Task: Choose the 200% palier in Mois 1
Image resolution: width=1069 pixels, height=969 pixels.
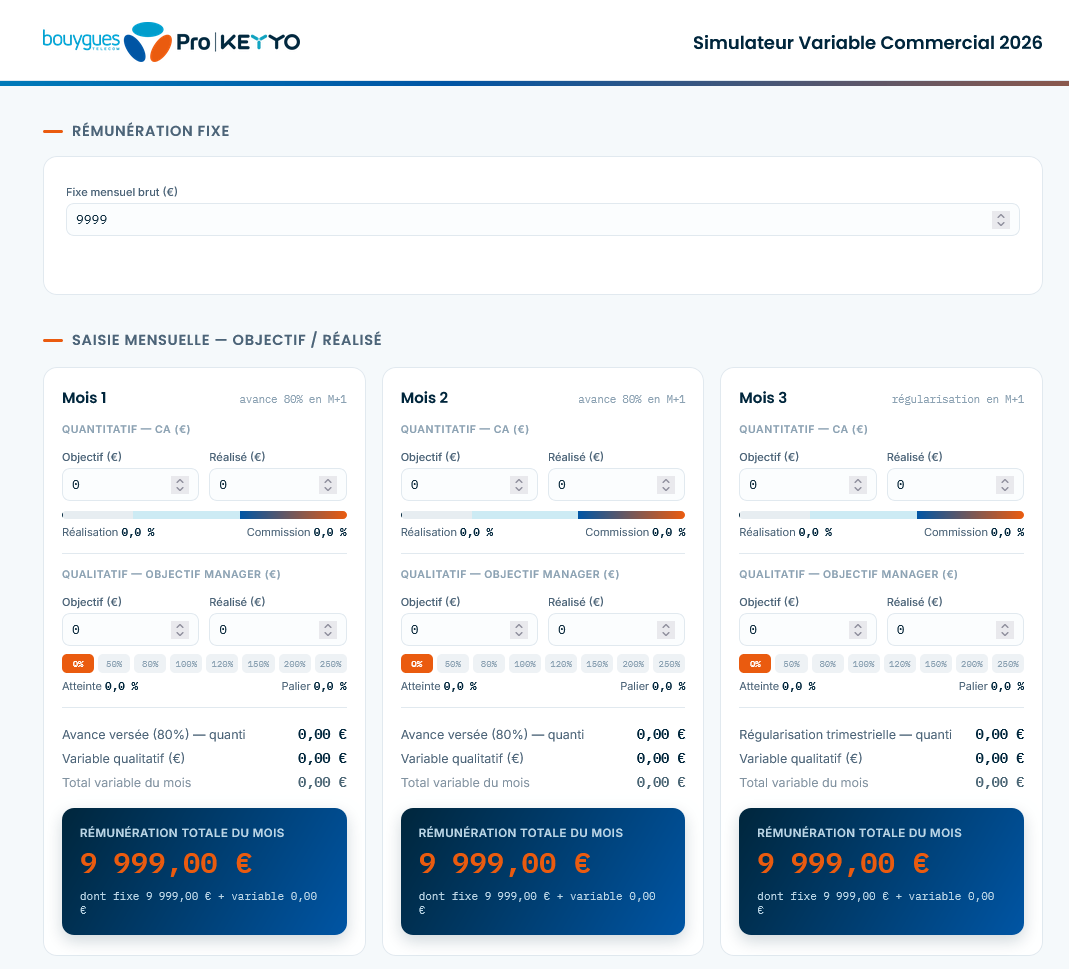Action: (295, 664)
